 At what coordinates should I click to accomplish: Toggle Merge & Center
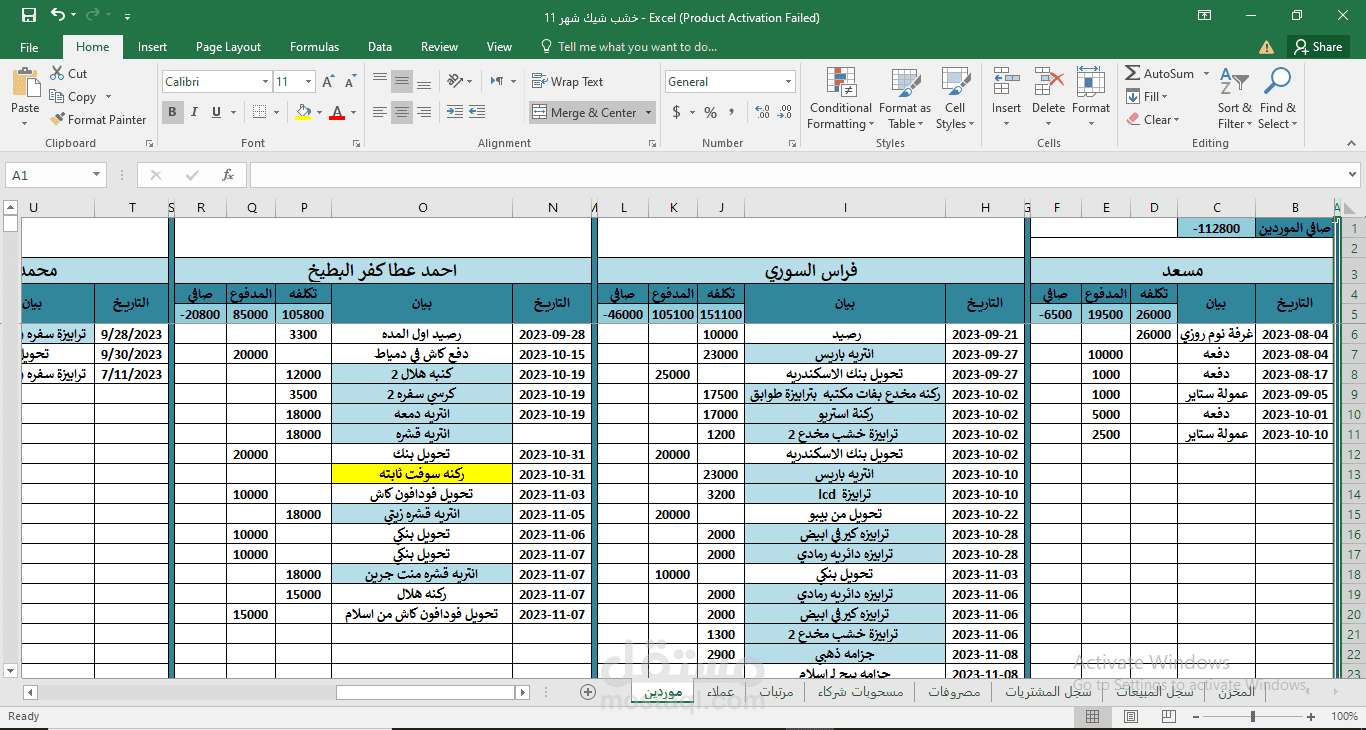coord(585,113)
